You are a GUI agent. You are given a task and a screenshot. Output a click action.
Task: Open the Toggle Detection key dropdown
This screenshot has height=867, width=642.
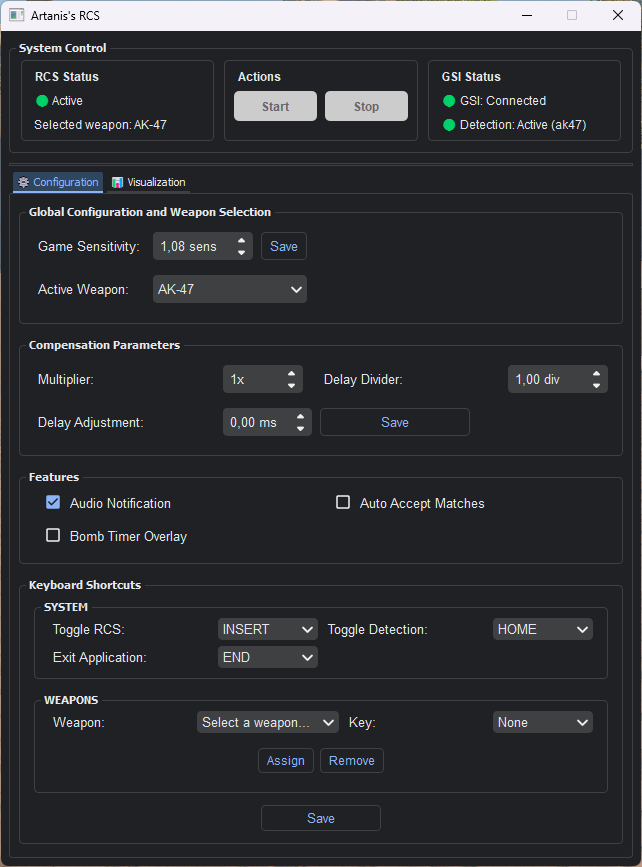[542, 629]
